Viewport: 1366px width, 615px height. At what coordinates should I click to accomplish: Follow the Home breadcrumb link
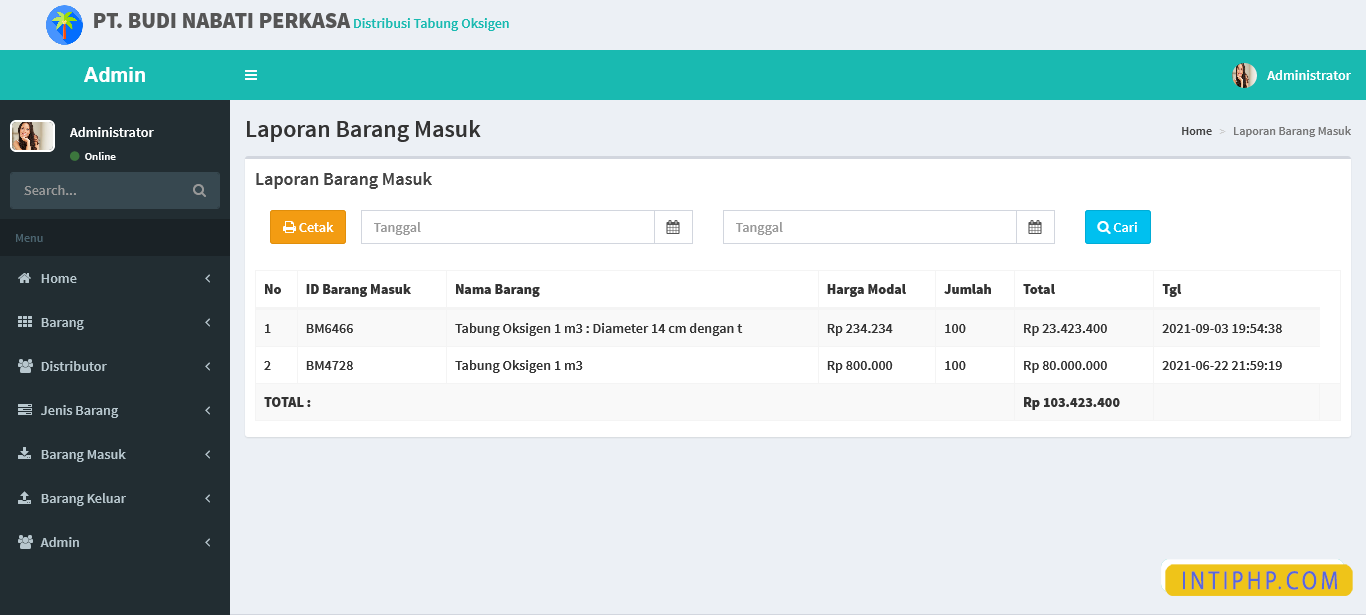pos(1195,131)
